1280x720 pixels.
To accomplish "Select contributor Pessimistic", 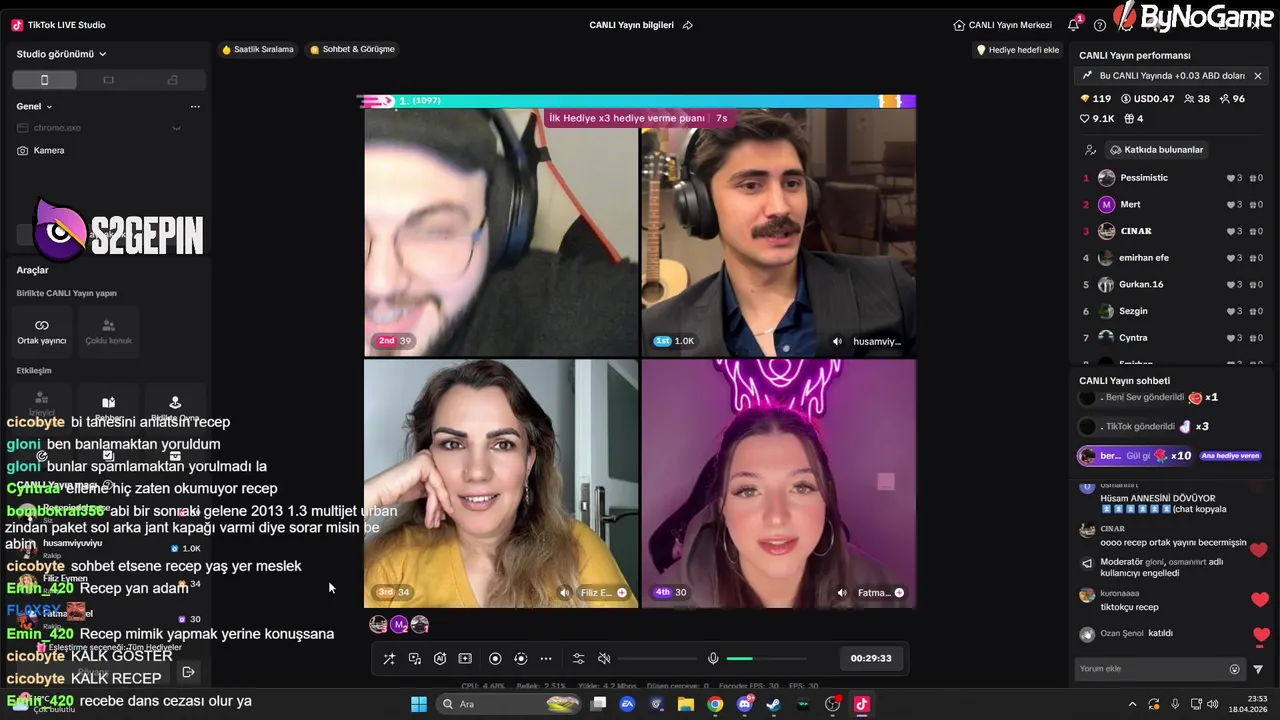I will (1172, 178).
